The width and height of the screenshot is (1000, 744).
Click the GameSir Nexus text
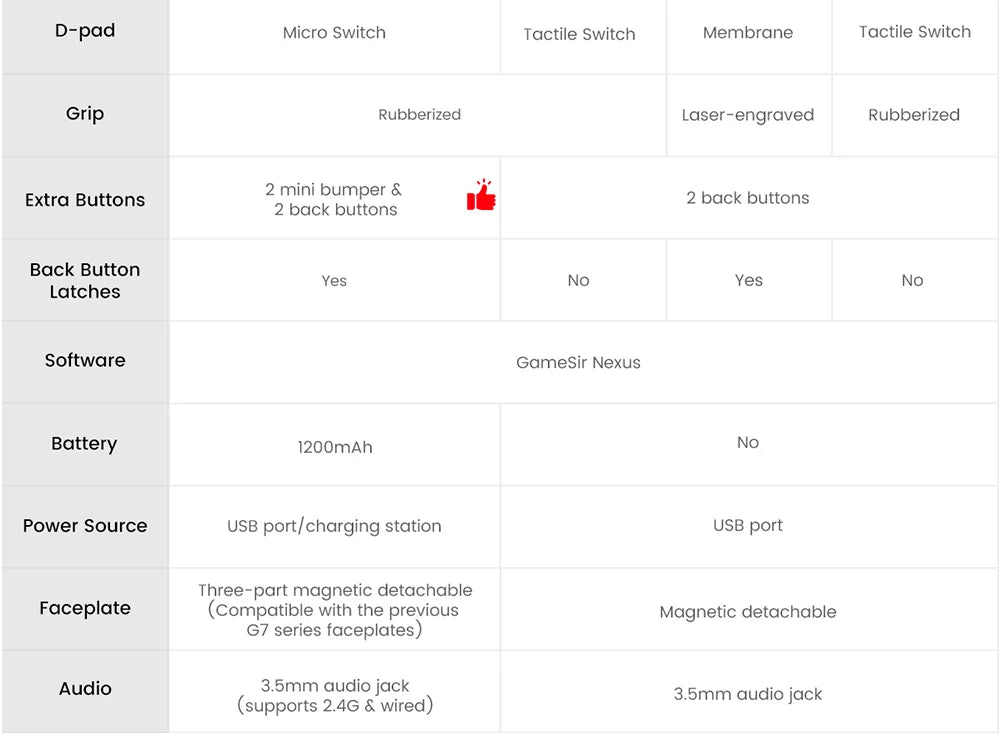pos(578,363)
